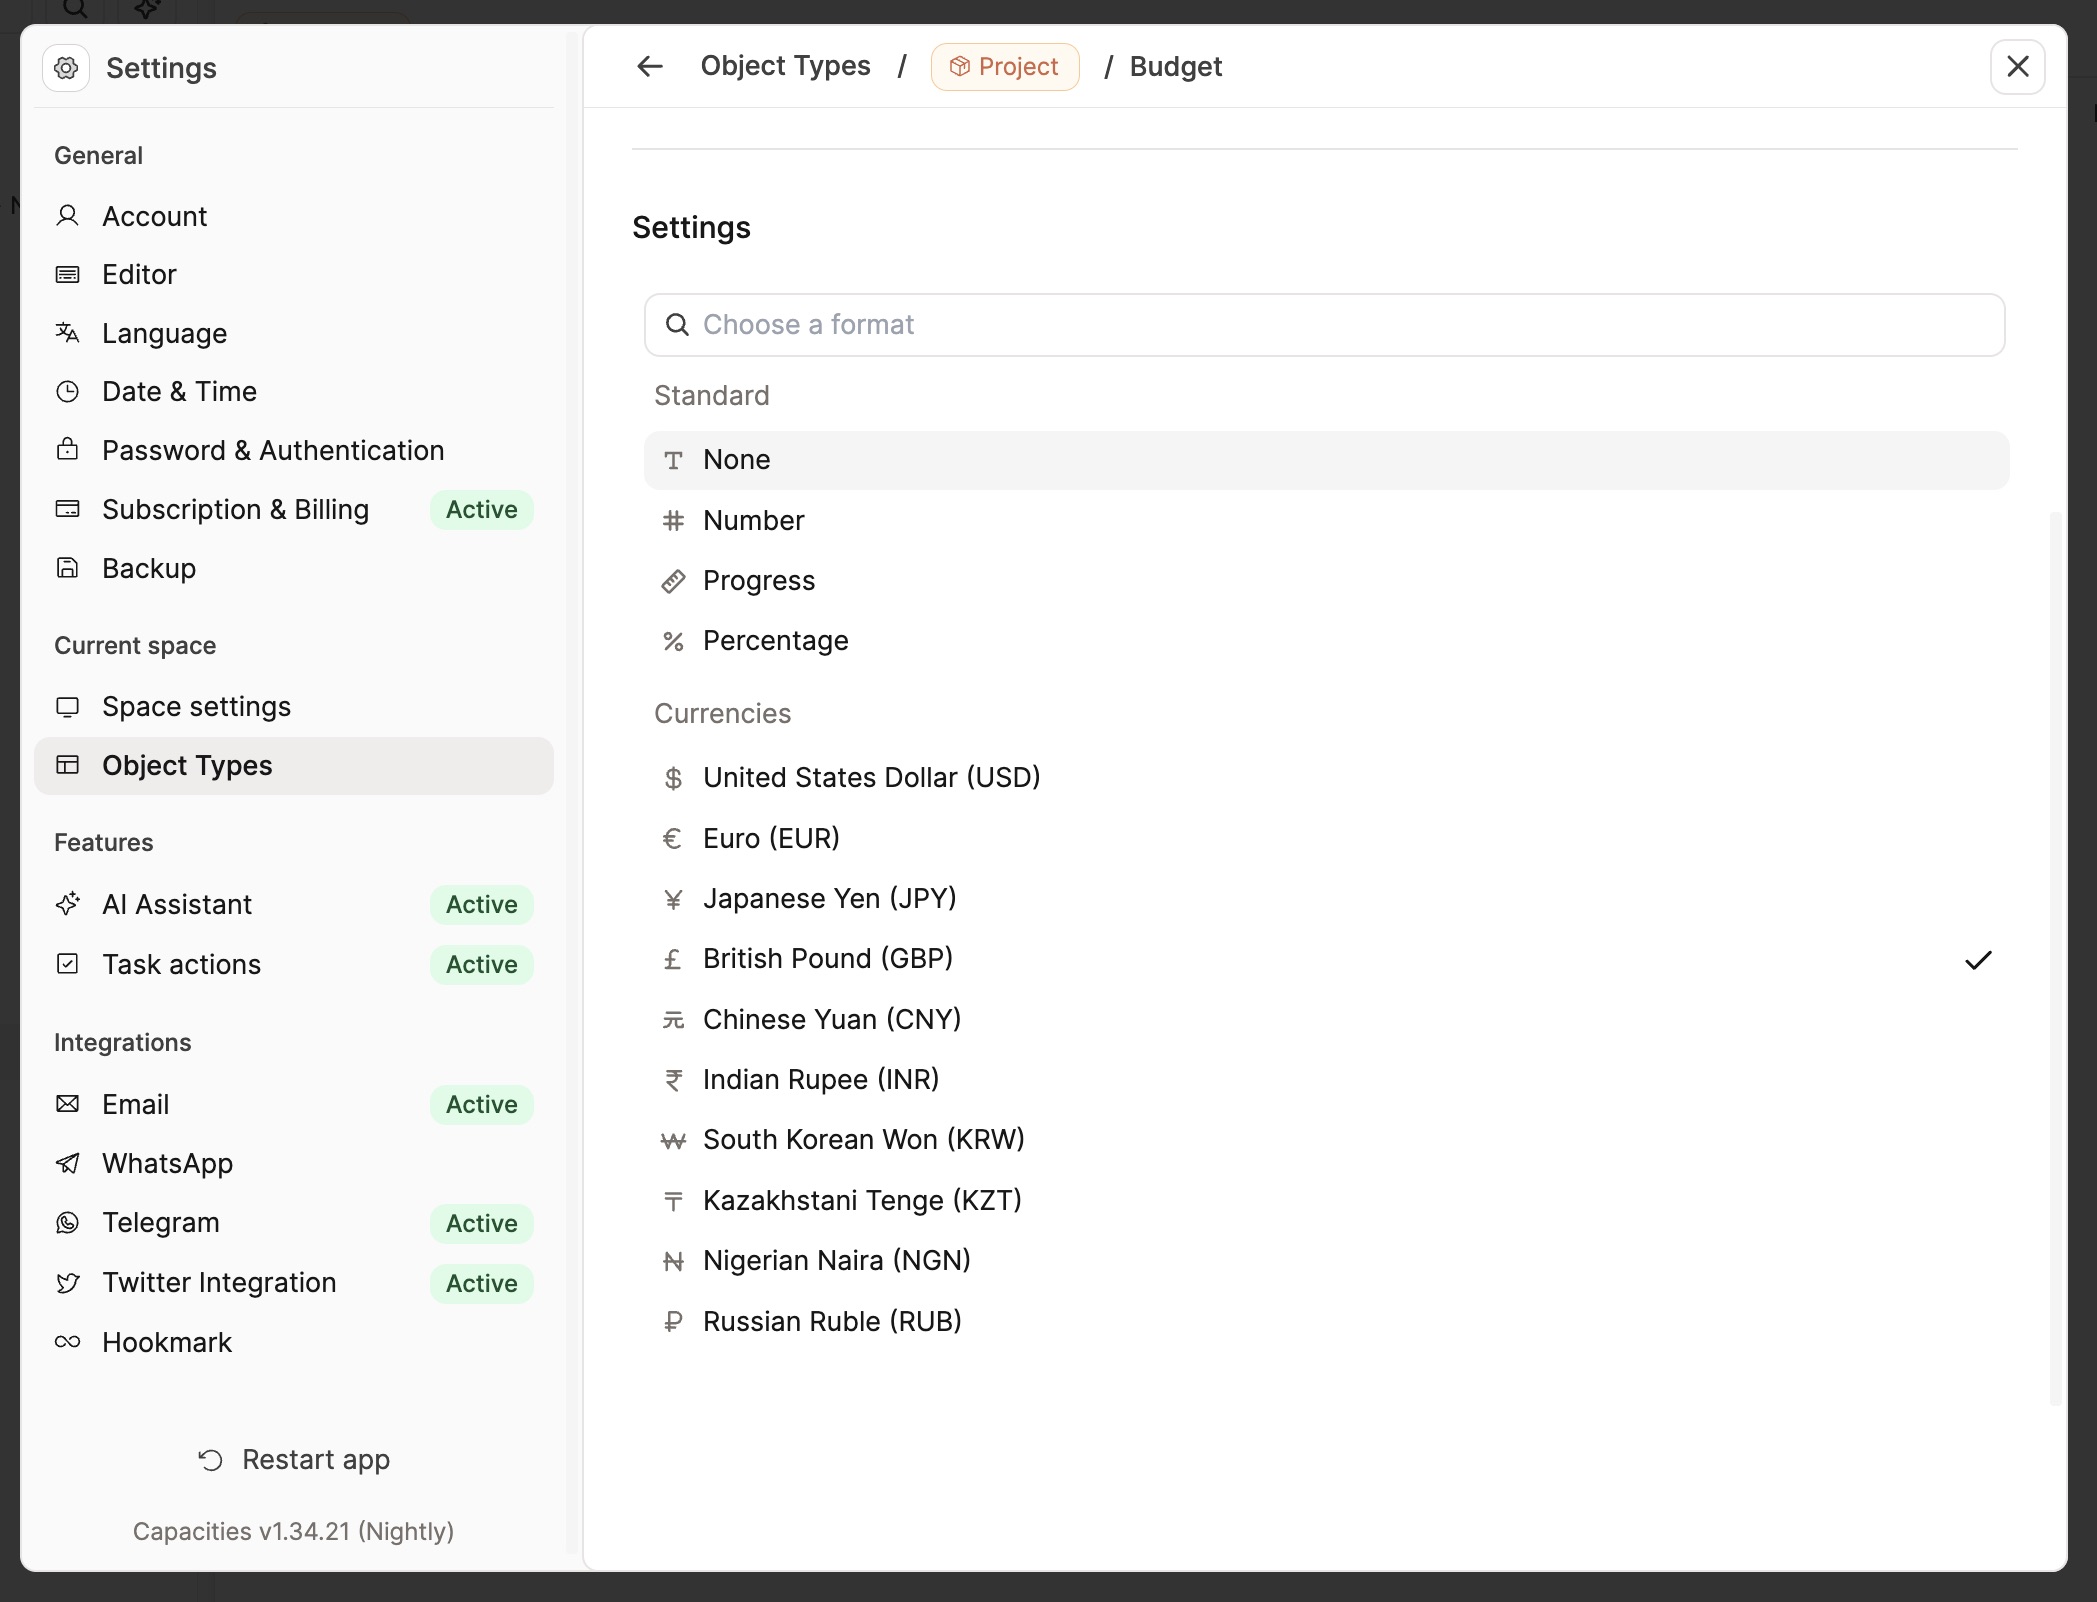Select British Pound (GBP) currency format

pos(826,959)
